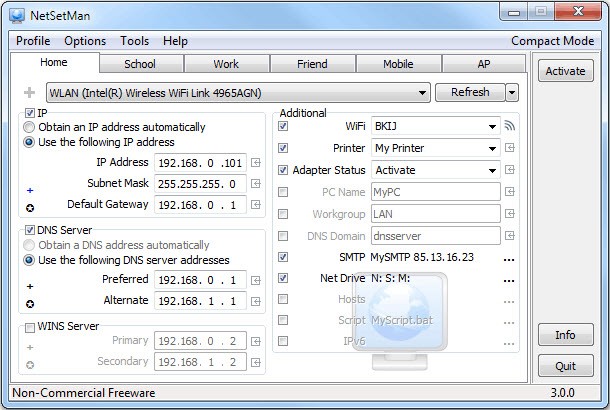Screen dimensions: 610x410
Task: Toggle the Net Drive checkbox
Action: pos(283,278)
